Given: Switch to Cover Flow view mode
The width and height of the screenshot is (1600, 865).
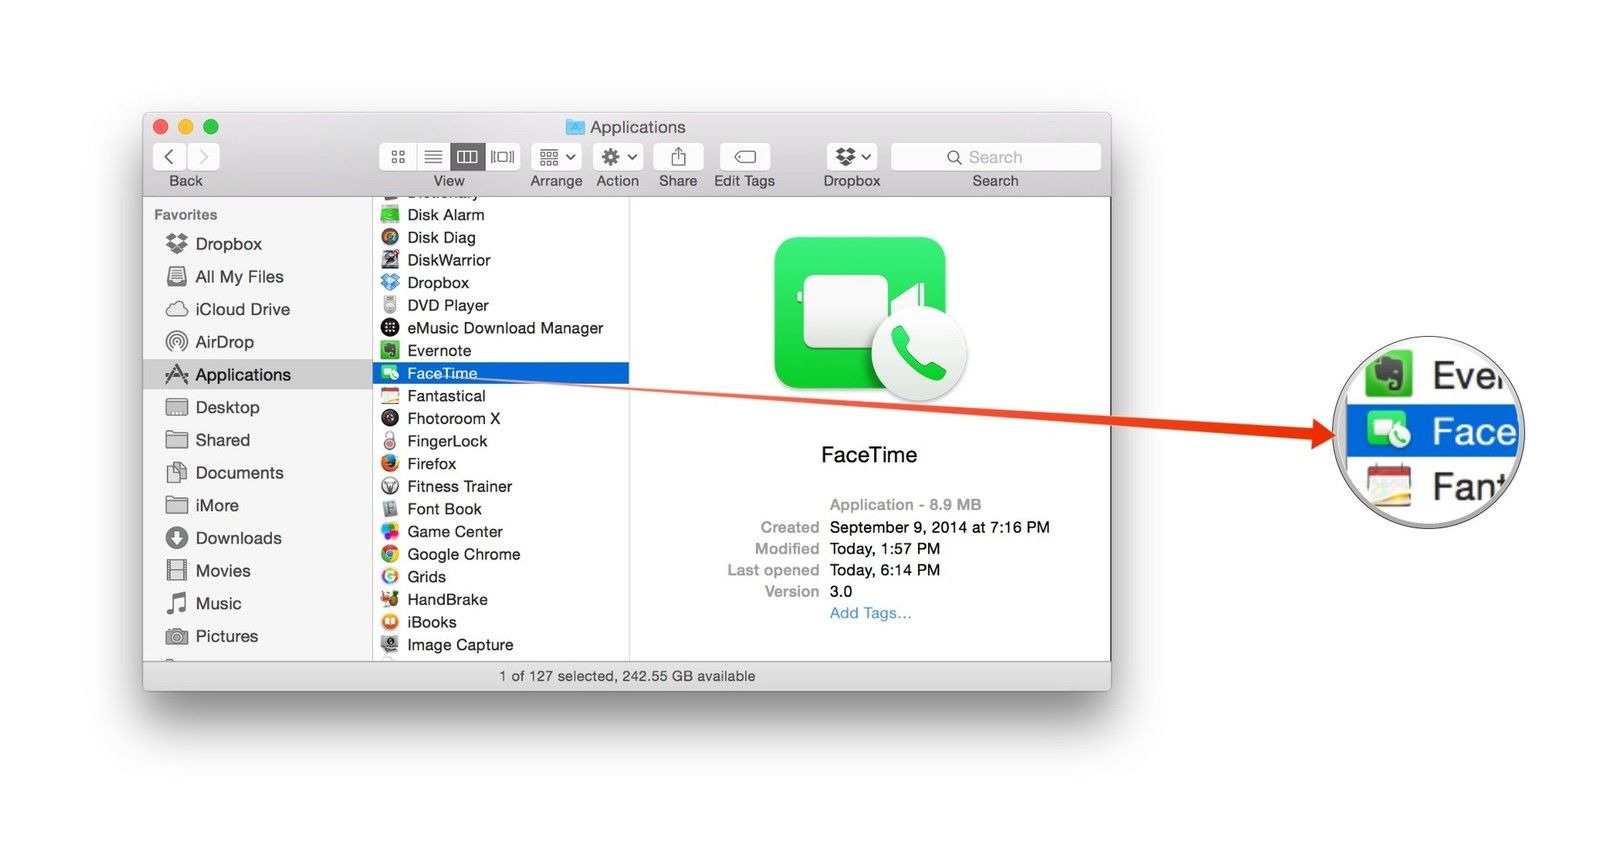Looking at the screenshot, I should pyautogui.click(x=503, y=157).
